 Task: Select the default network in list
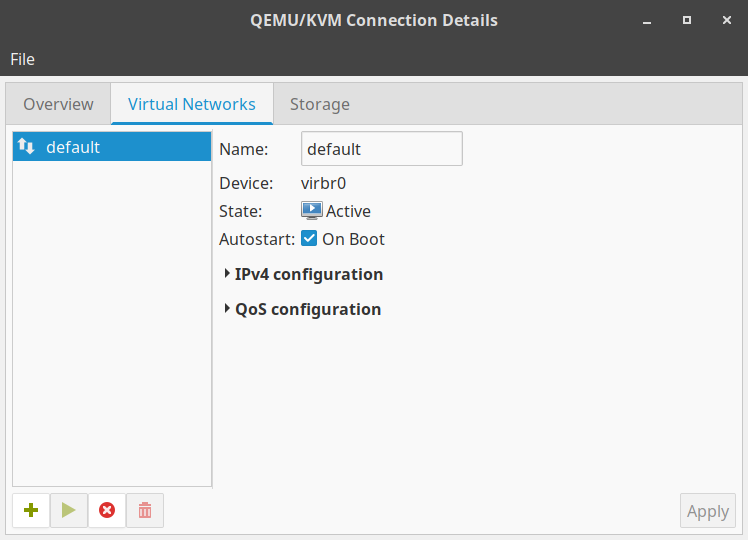coord(112,147)
